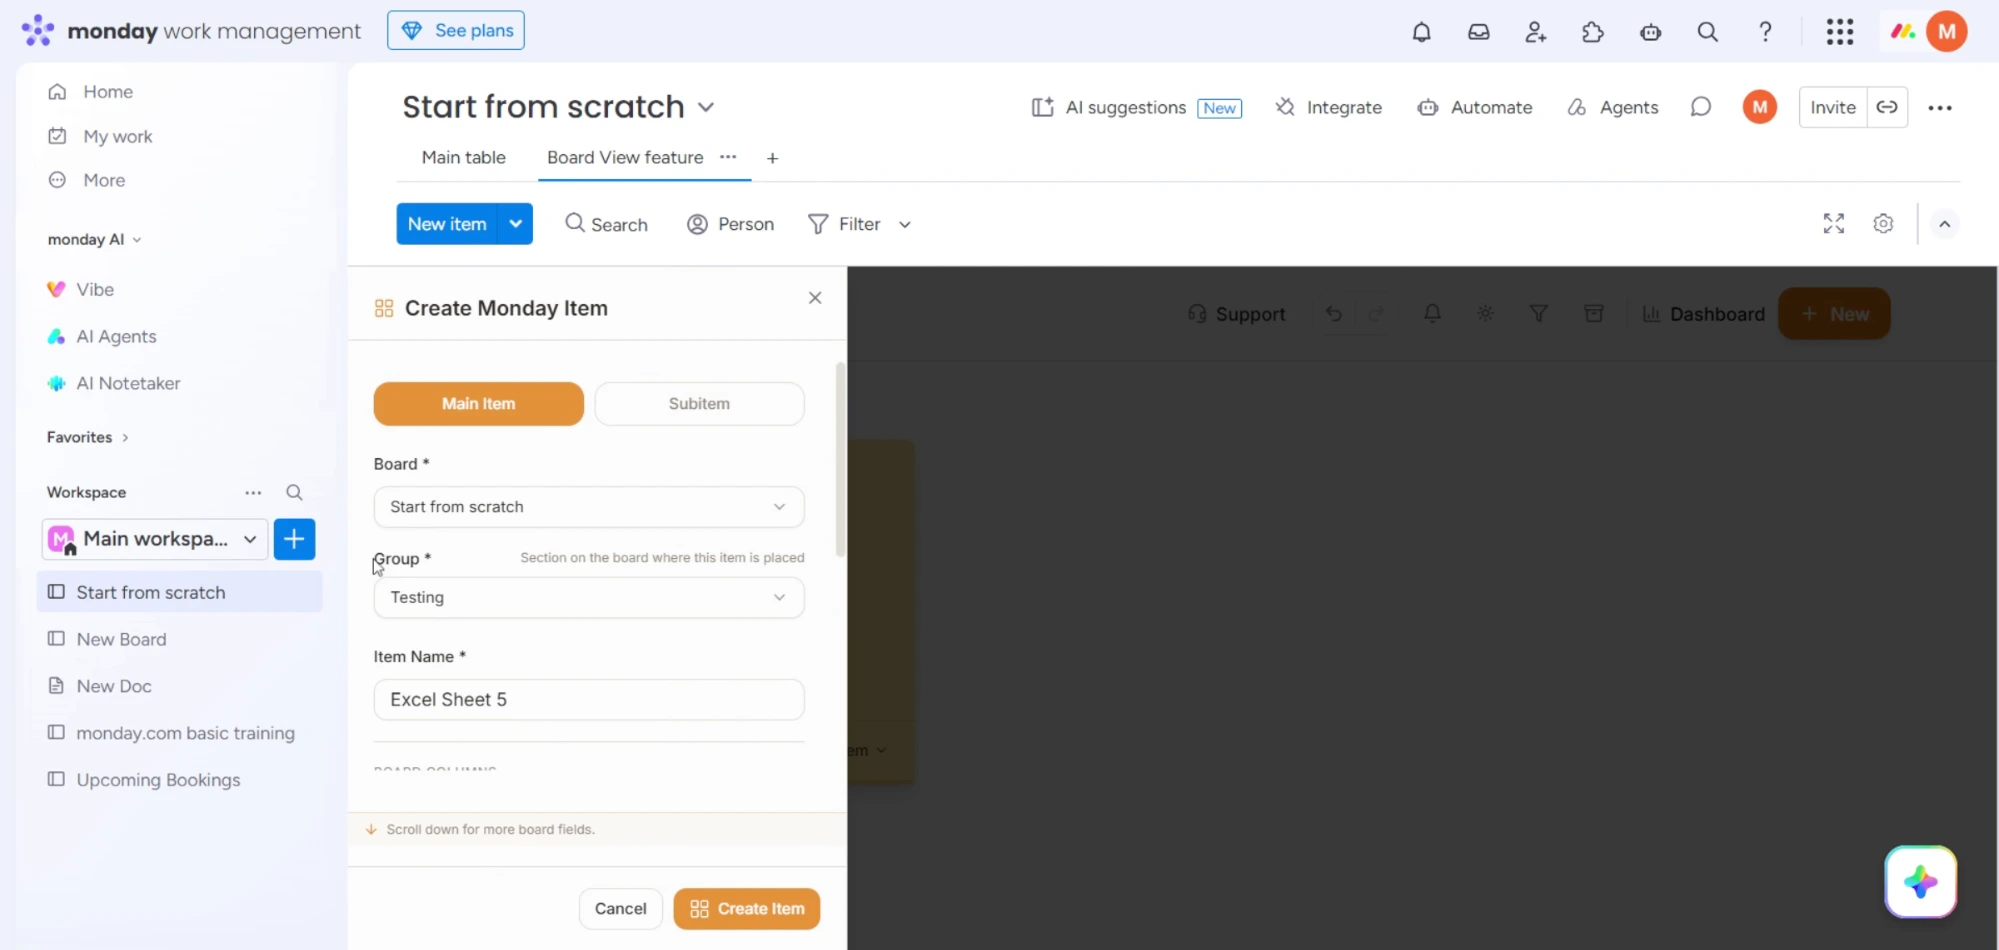This screenshot has width=1999, height=950.
Task: Click the dimmed sun theme icon
Action: tap(1486, 314)
